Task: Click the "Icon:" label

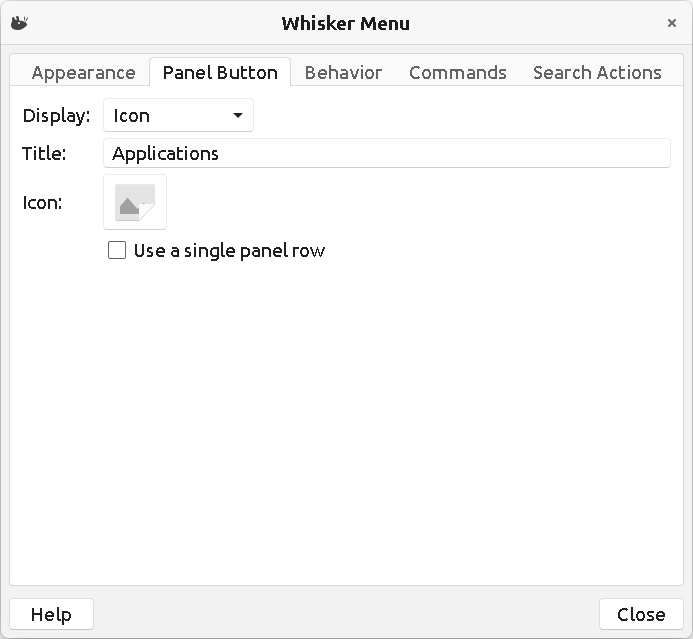Action: [x=42, y=203]
